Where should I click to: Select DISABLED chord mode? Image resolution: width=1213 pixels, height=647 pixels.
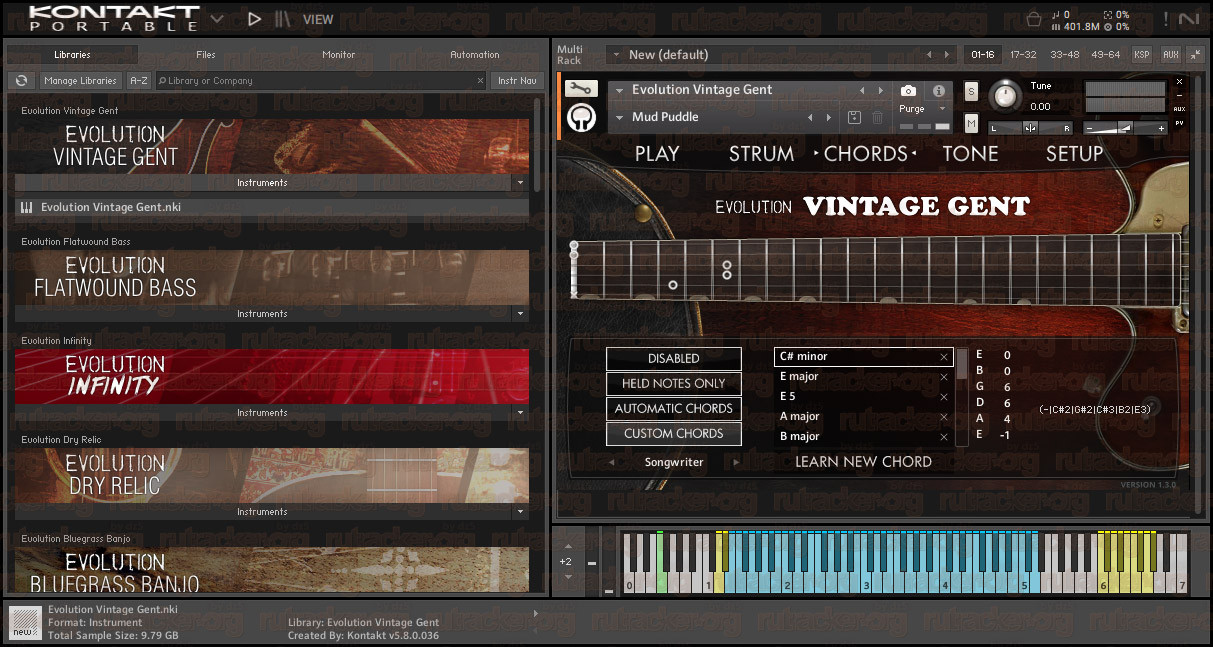point(674,358)
